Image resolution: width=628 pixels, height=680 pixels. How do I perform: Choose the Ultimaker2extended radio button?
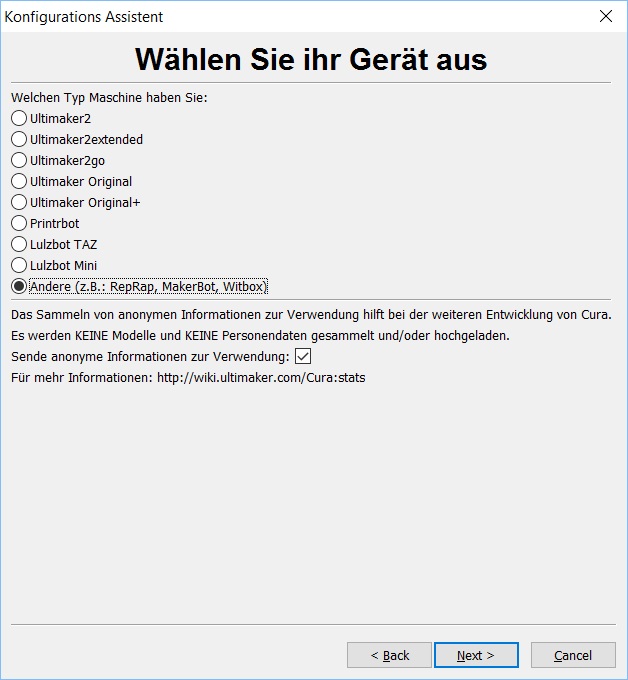(x=19, y=139)
